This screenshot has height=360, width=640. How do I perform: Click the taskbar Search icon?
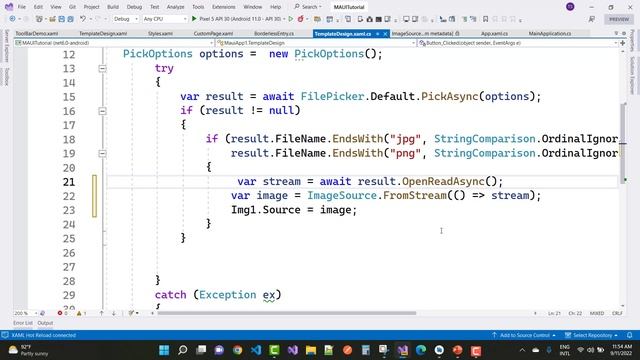coord(182,350)
